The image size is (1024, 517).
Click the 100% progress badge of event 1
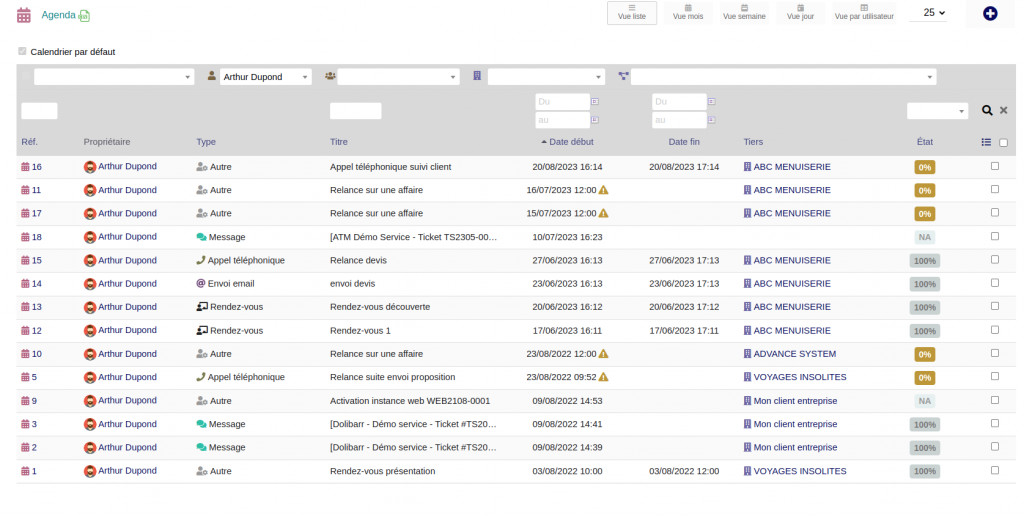pyautogui.click(x=925, y=471)
